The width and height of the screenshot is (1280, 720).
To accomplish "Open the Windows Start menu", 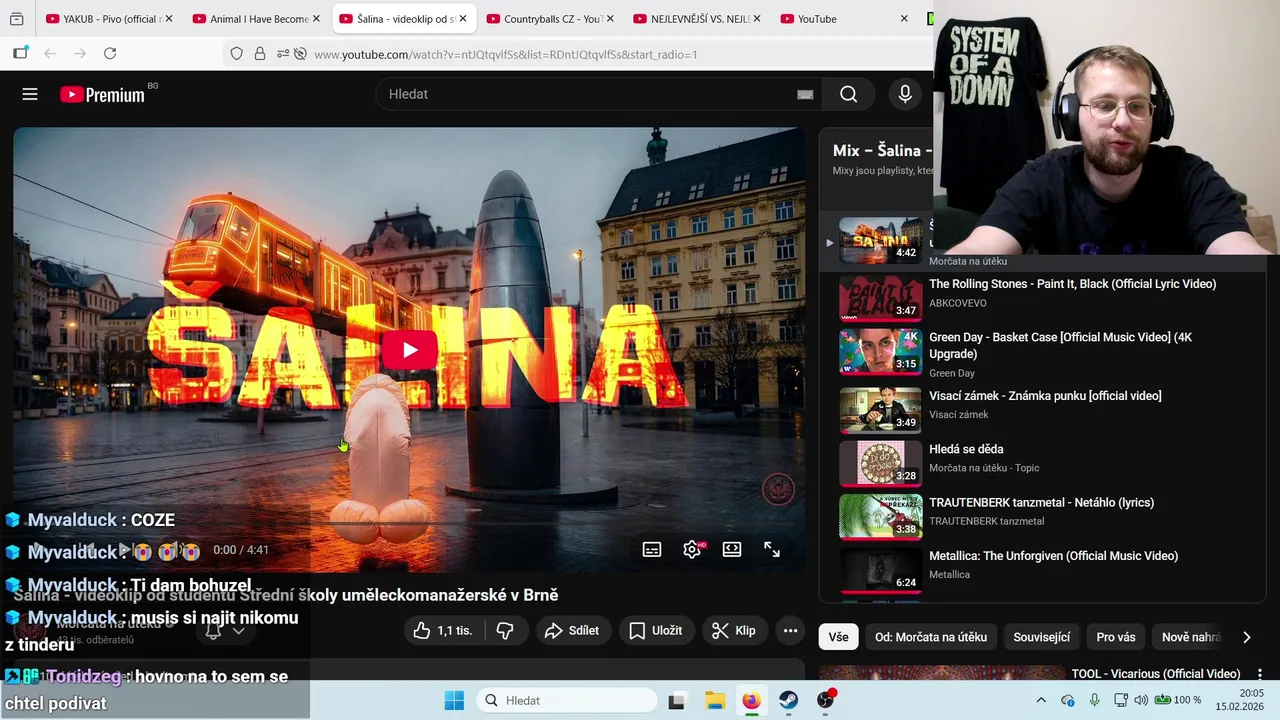I will pyautogui.click(x=454, y=700).
